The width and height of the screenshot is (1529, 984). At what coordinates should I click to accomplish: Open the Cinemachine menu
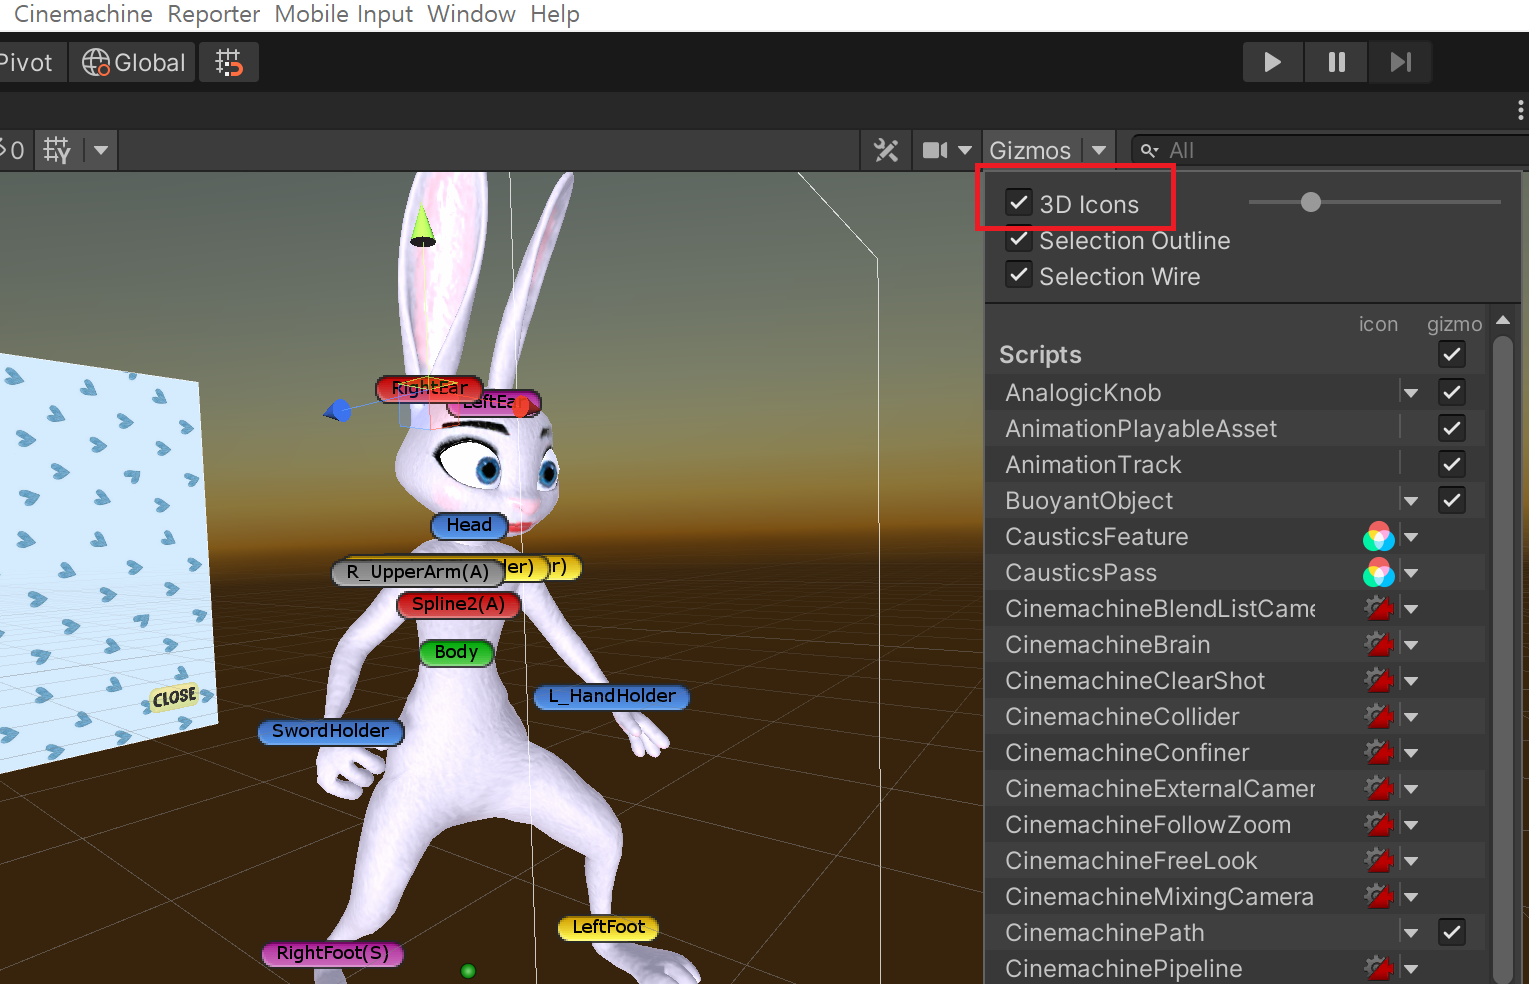pyautogui.click(x=83, y=14)
